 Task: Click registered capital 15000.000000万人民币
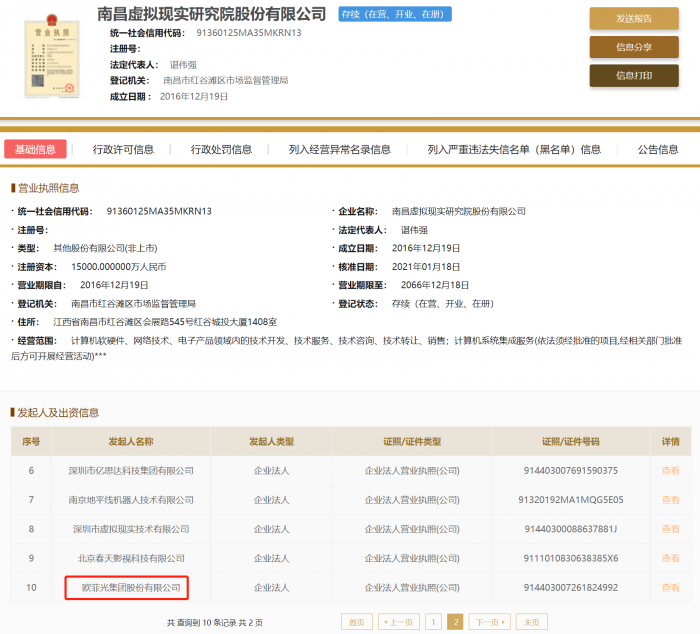pos(119,267)
